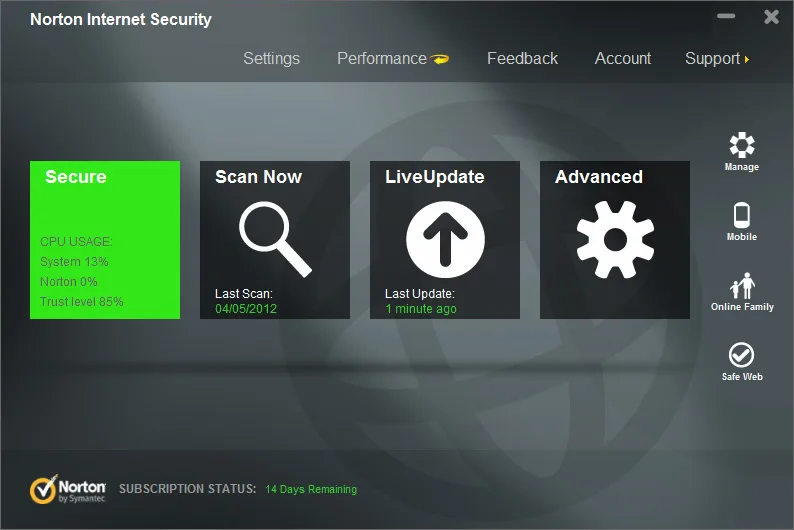This screenshot has width=794, height=530.
Task: Click the Trust level 85% text
Action: pos(82,302)
